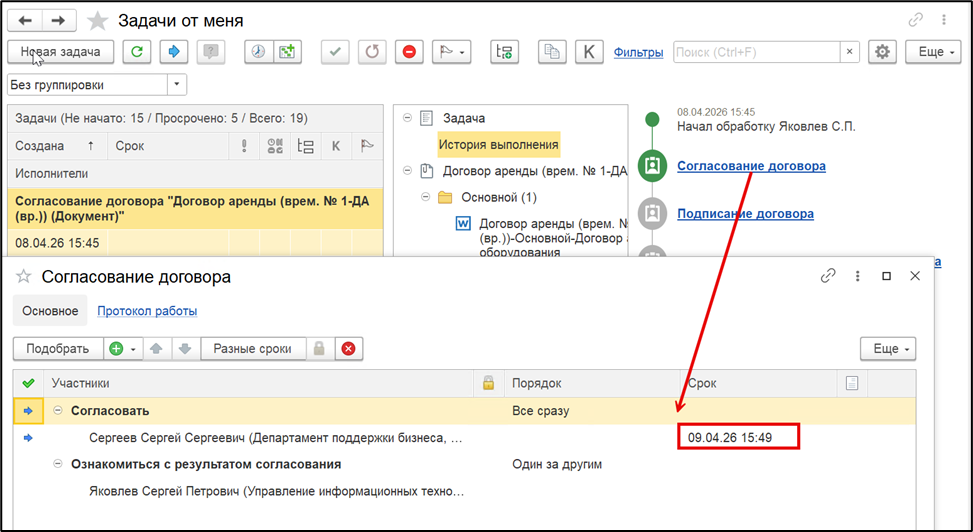This screenshot has height=532, width=973.
Task: Open the top Еще menu
Action: tap(933, 52)
